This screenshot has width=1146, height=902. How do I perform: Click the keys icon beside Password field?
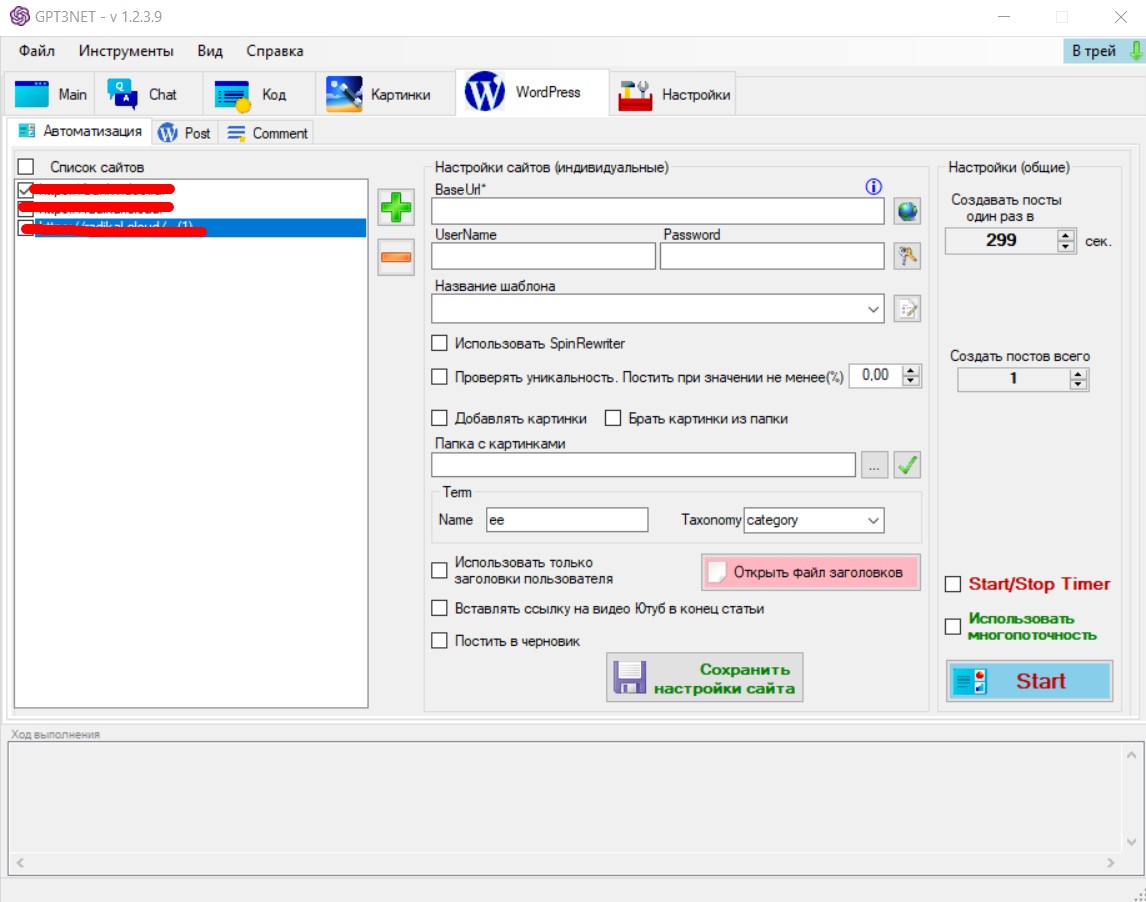point(907,256)
